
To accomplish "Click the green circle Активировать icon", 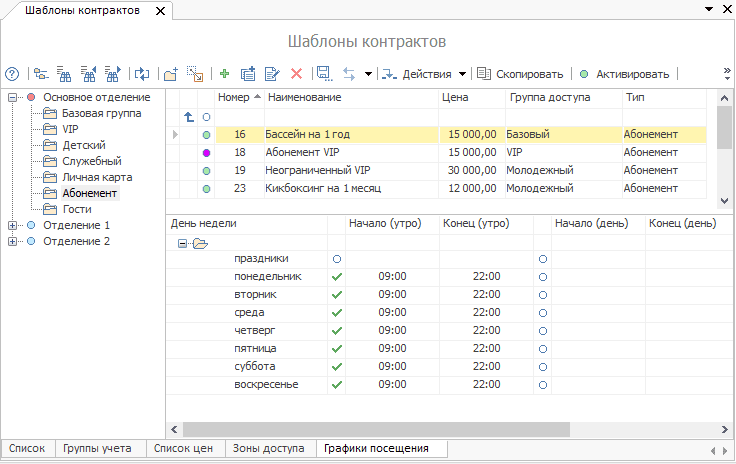I will (x=584, y=74).
